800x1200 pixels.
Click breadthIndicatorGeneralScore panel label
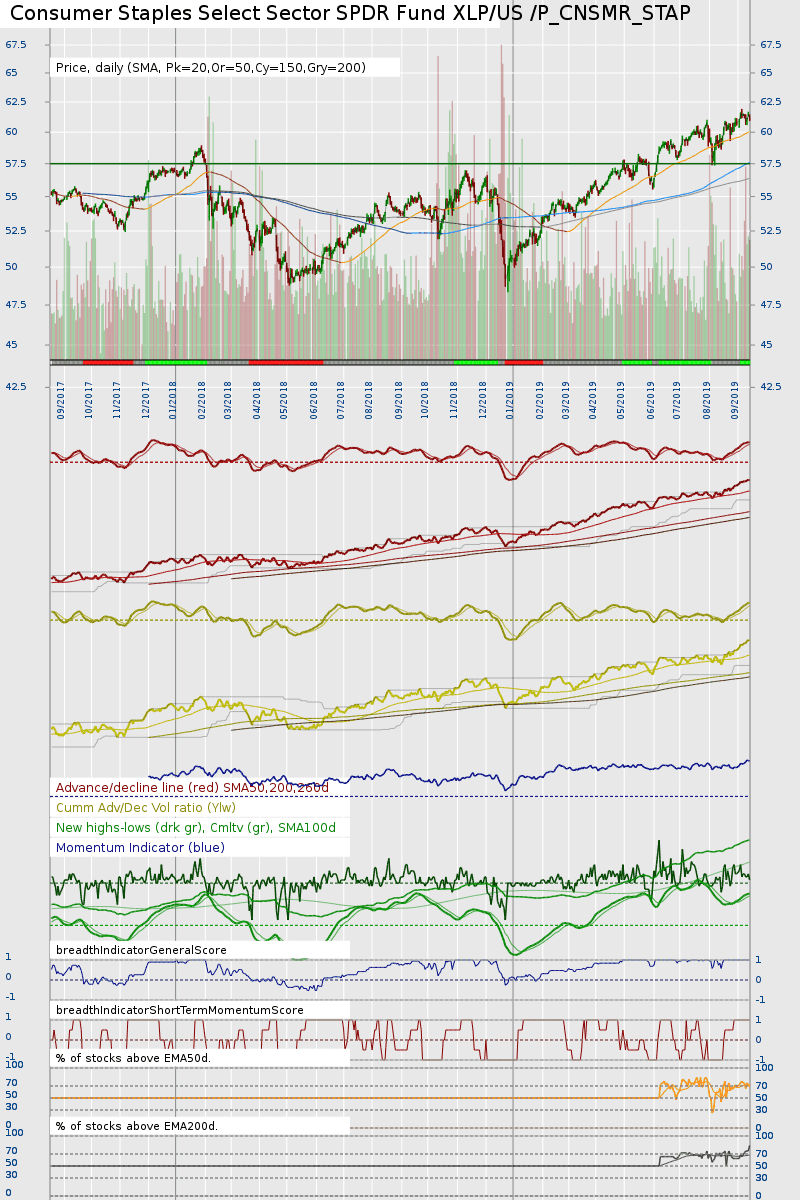(x=141, y=950)
